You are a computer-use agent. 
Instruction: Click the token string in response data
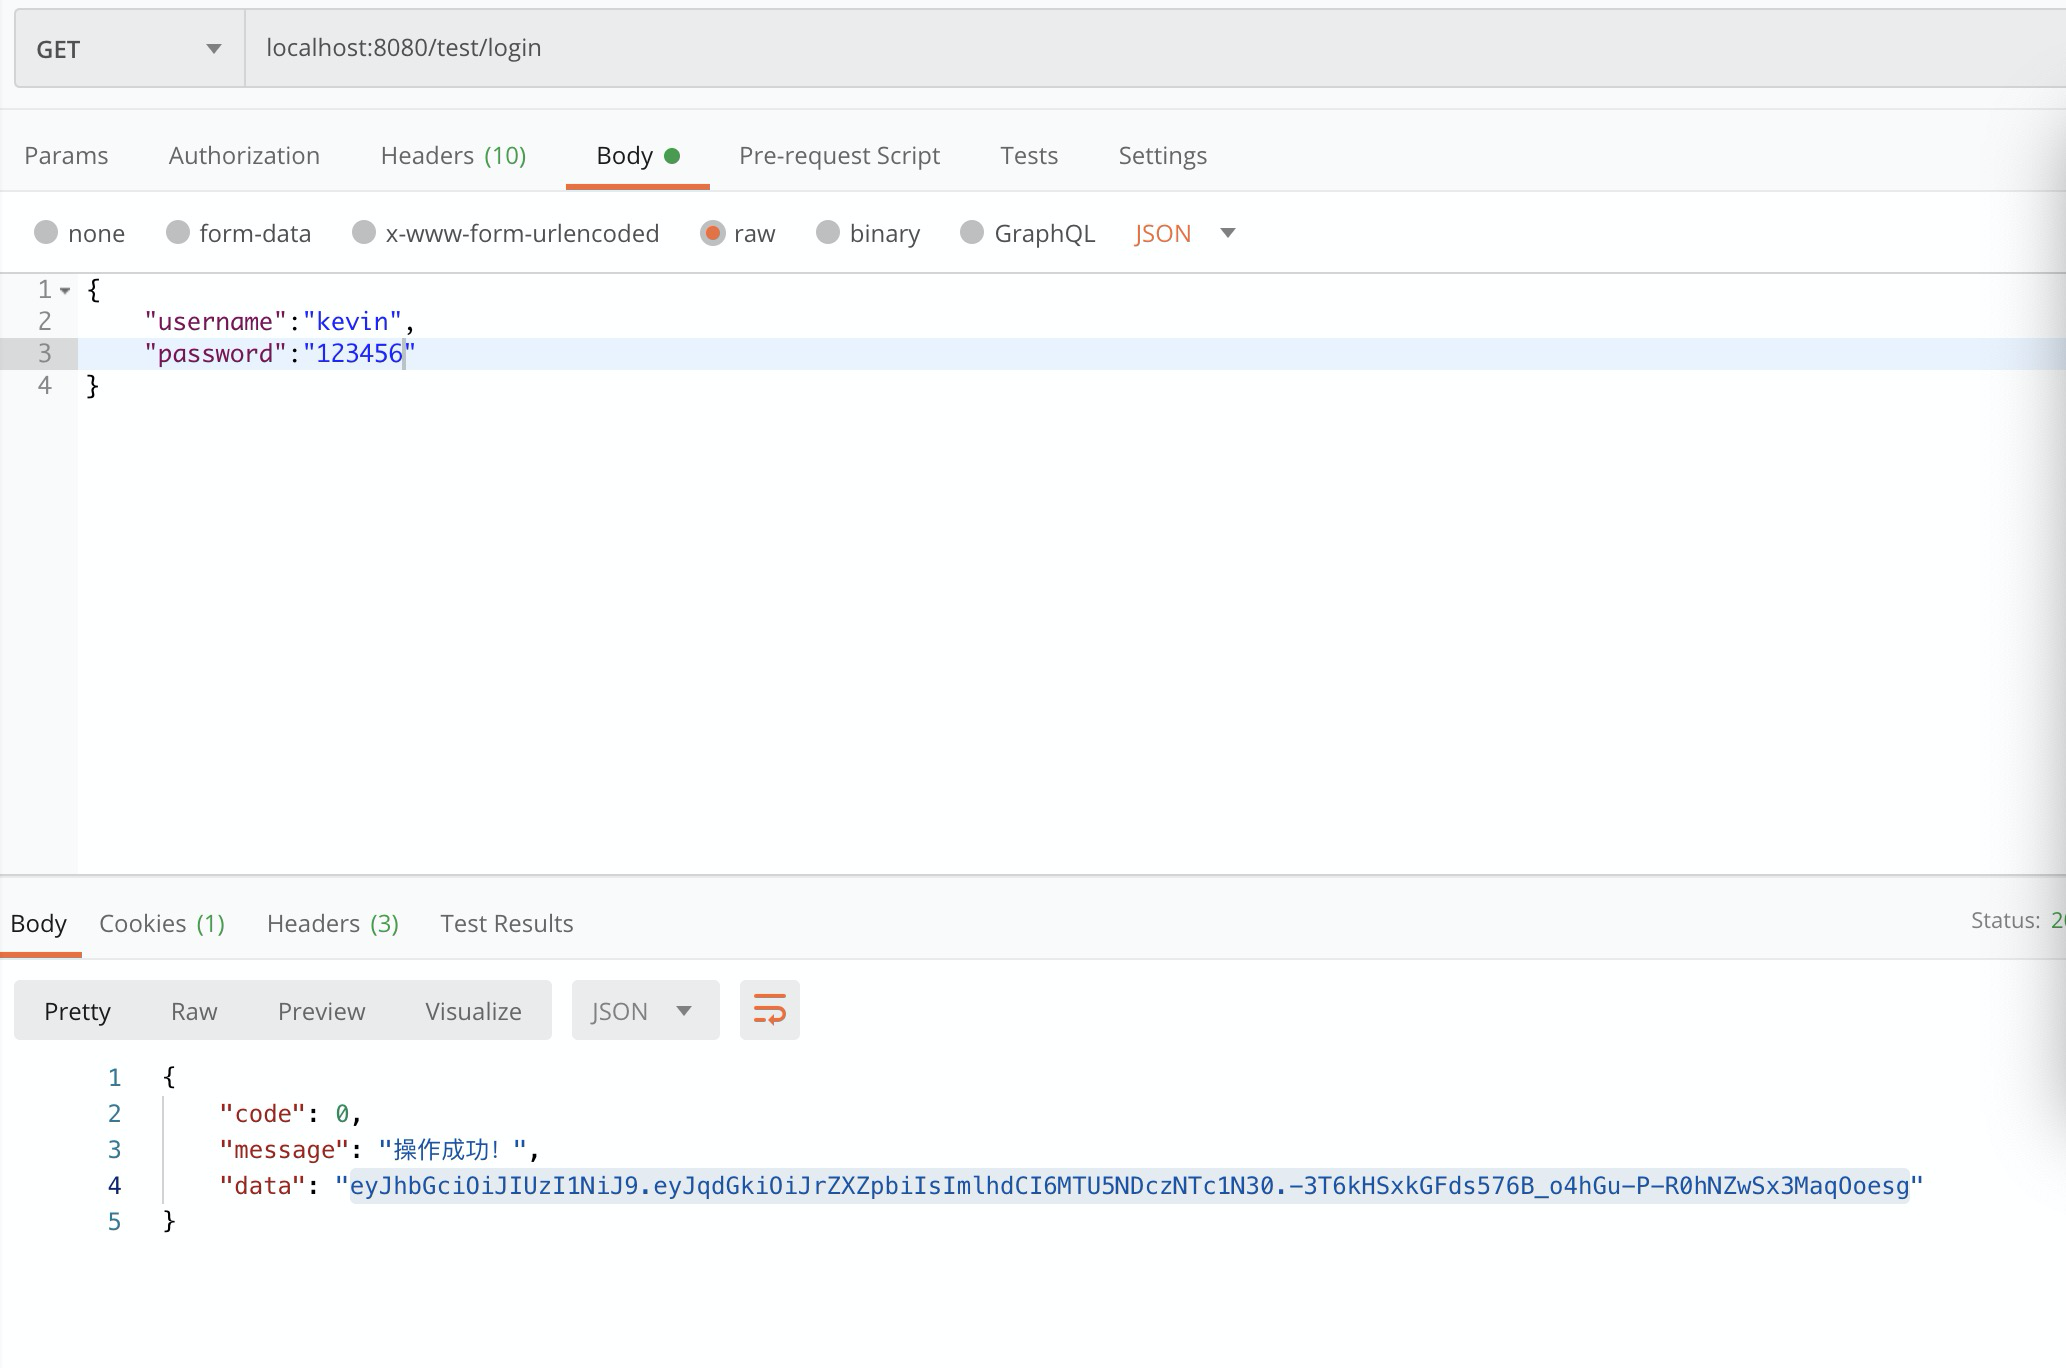tap(1128, 1186)
